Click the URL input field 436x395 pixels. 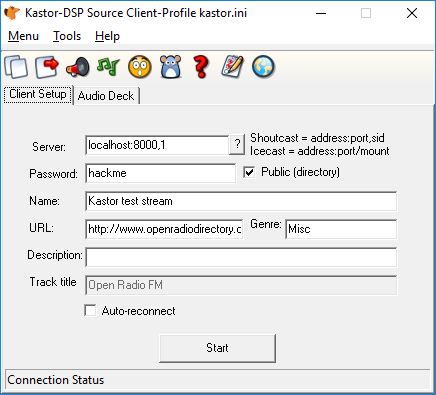coord(164,229)
